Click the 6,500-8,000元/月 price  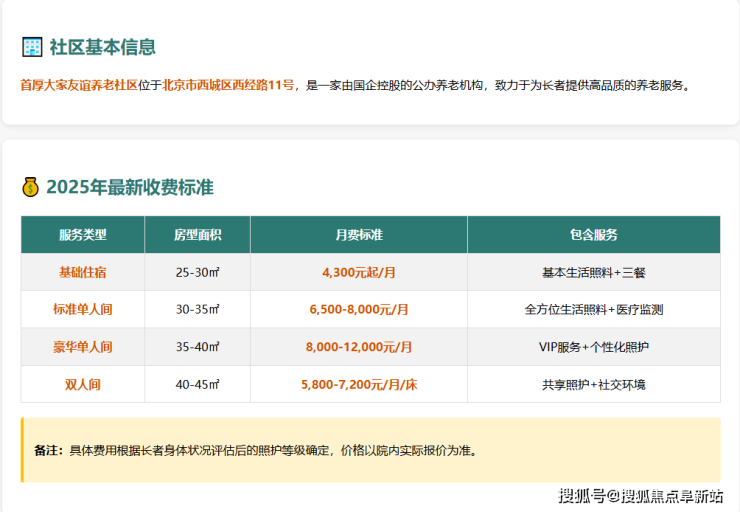point(358,309)
